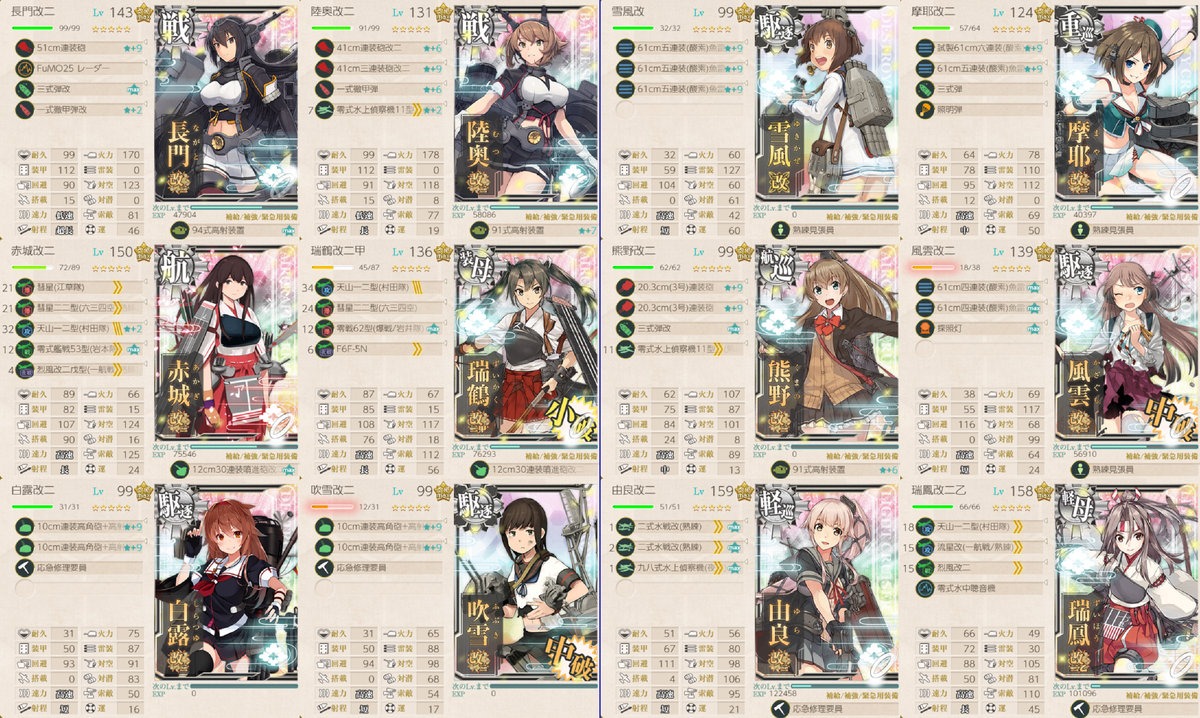Open Zuikaku's F6F-5N equipment slot
The image size is (1200, 718).
pos(382,350)
